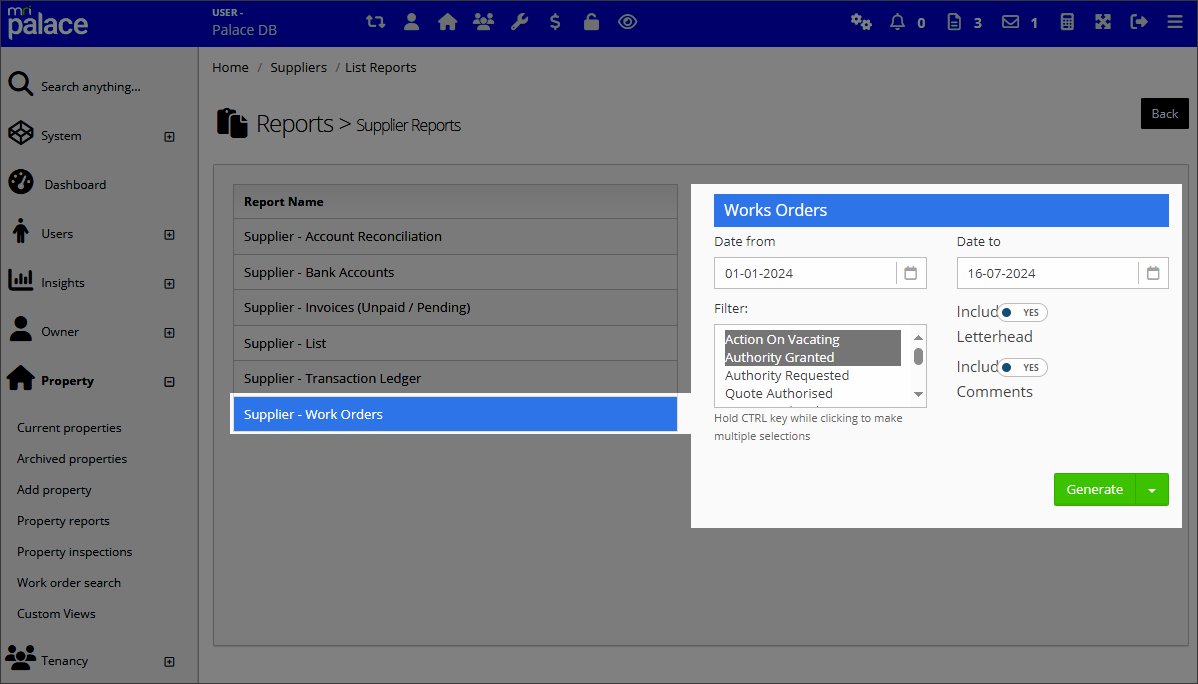Click the MRI Palace logo
1198x684 pixels.
(47, 22)
